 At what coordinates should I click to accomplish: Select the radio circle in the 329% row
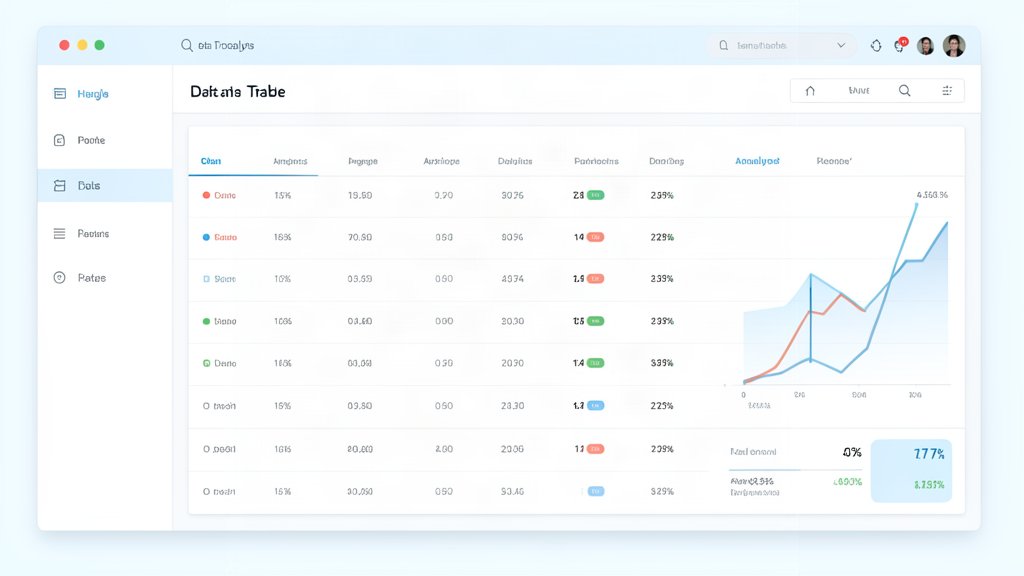click(206, 492)
